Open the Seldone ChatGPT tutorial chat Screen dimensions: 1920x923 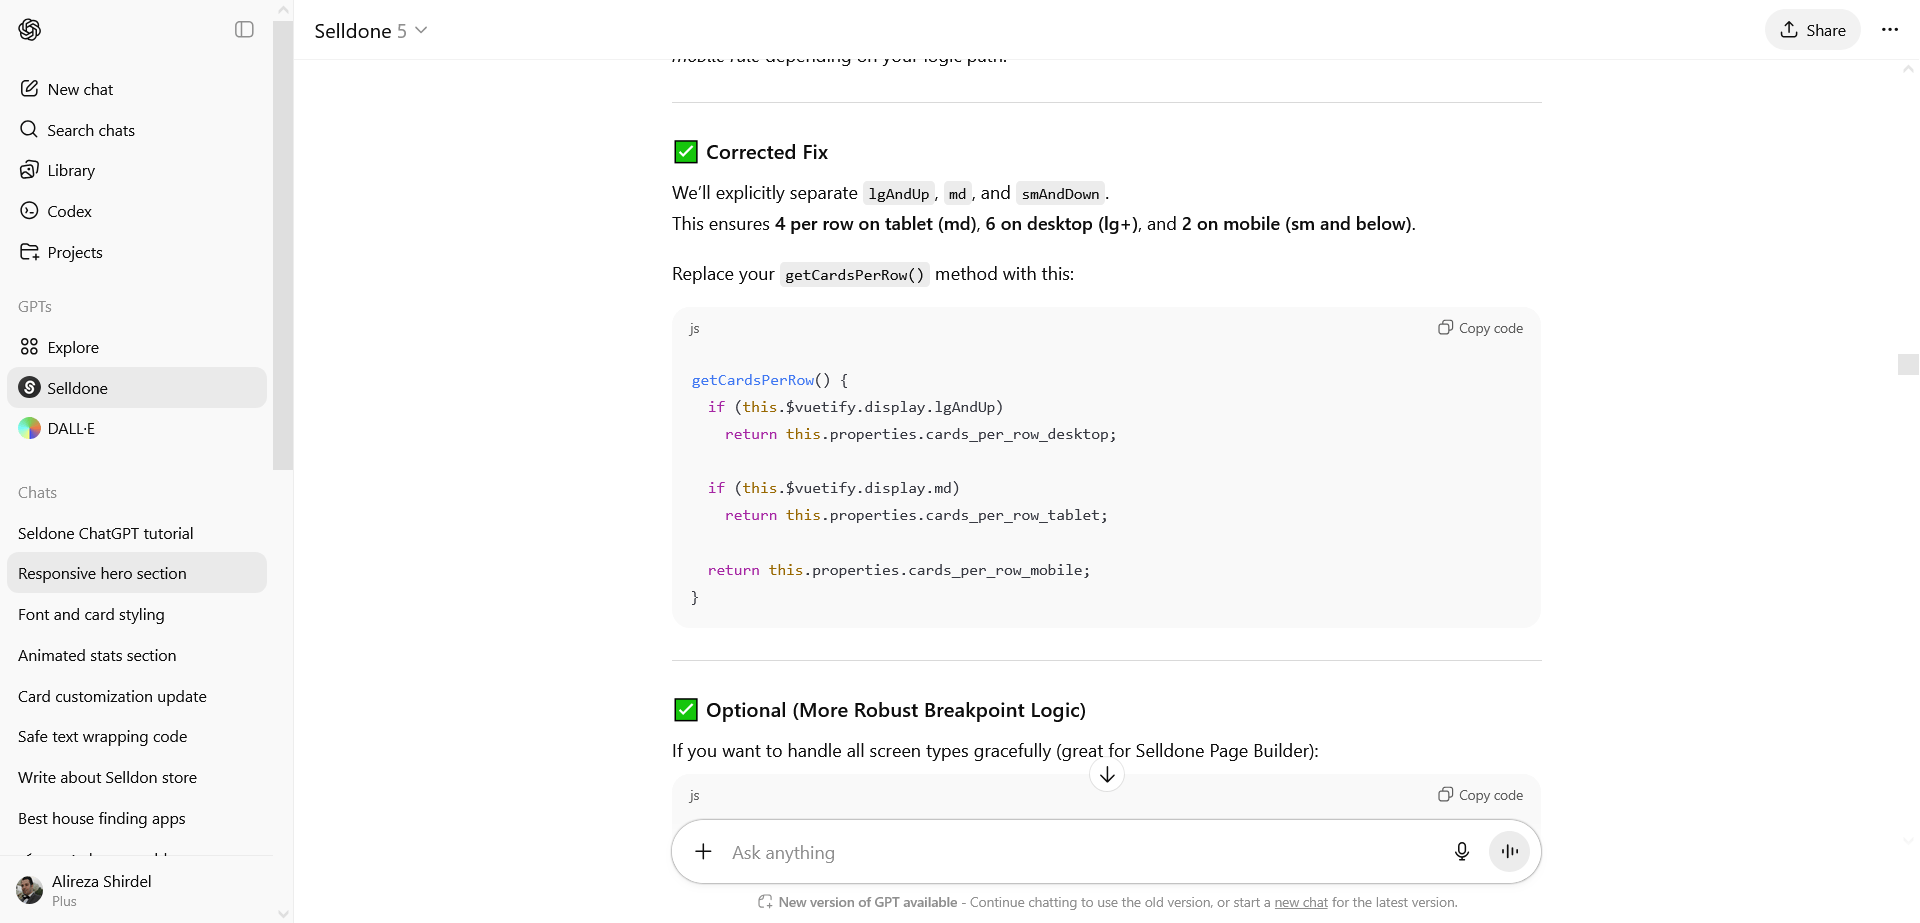point(137,533)
